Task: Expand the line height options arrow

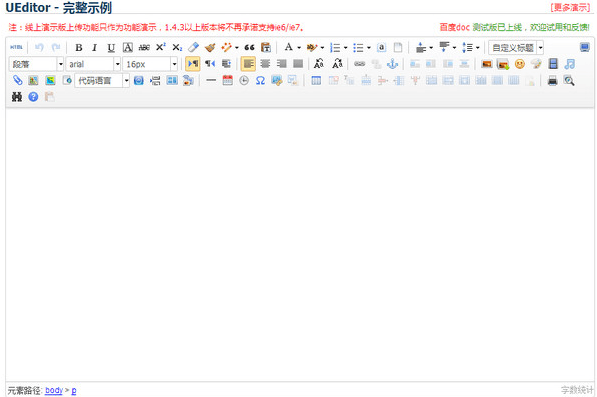Action: pyautogui.click(x=477, y=48)
